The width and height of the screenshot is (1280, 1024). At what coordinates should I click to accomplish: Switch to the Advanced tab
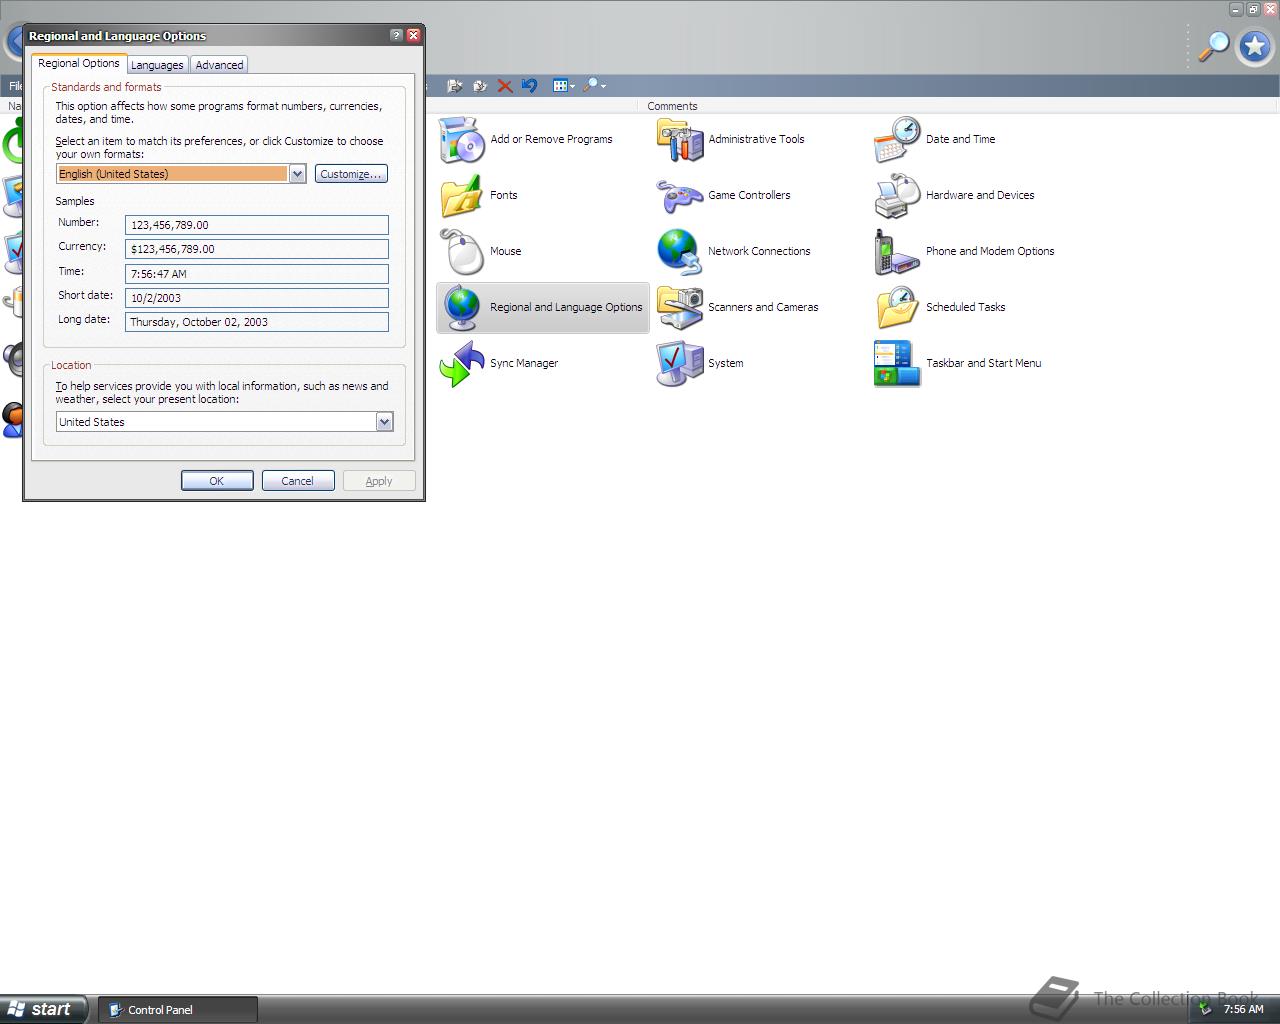(x=219, y=65)
